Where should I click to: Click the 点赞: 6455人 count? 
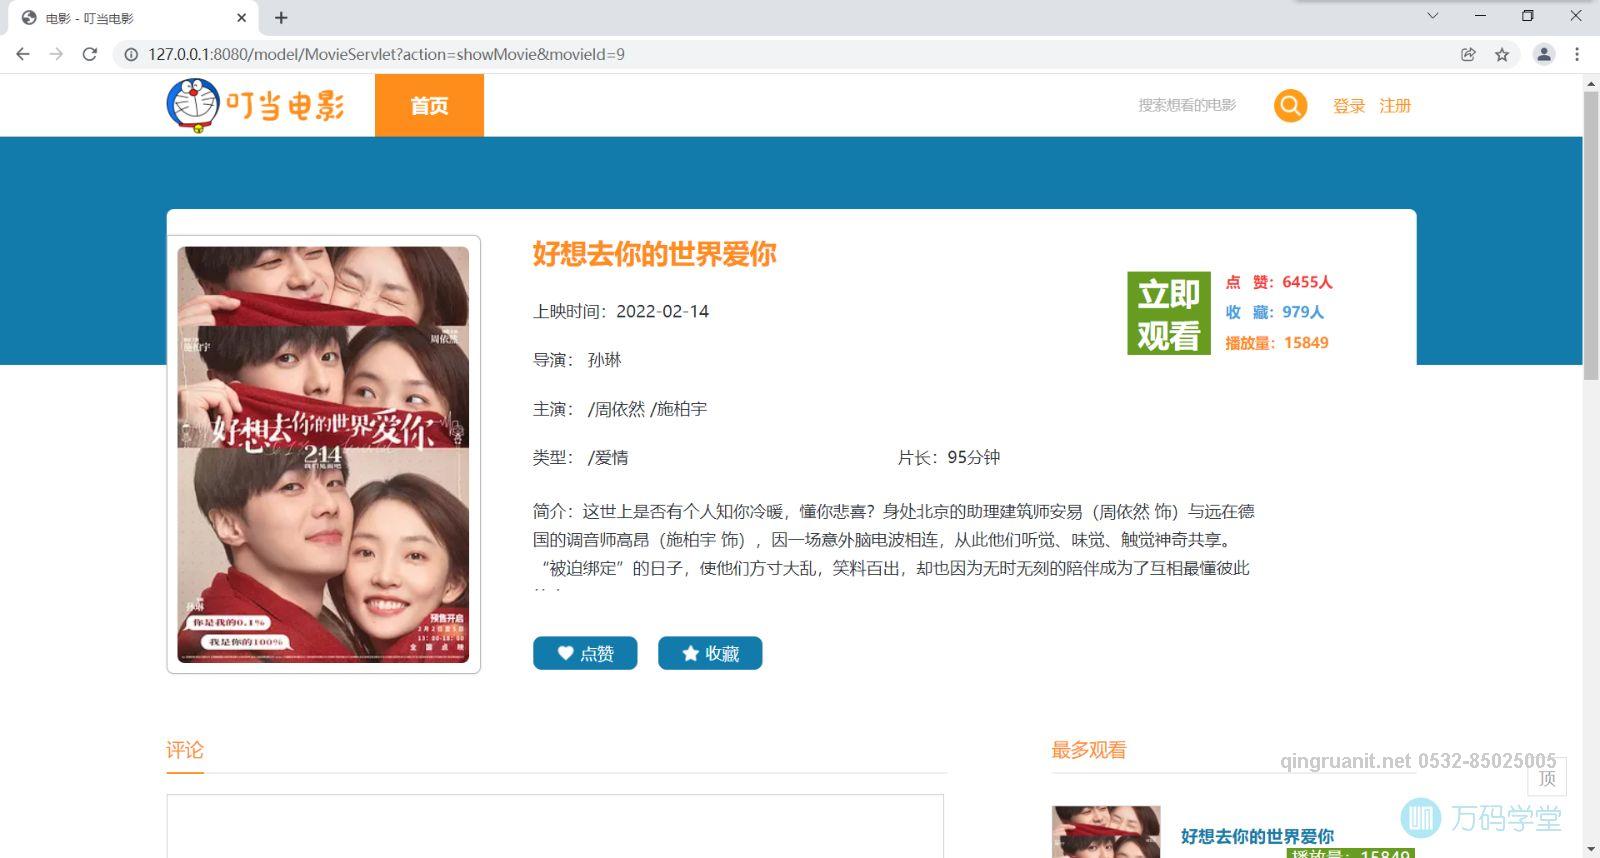coord(1279,282)
